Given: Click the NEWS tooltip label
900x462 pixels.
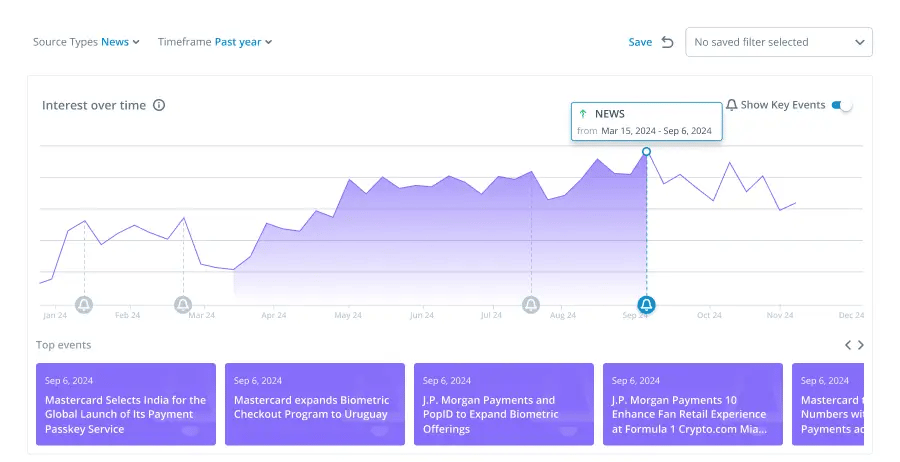Looking at the screenshot, I should 610,114.
